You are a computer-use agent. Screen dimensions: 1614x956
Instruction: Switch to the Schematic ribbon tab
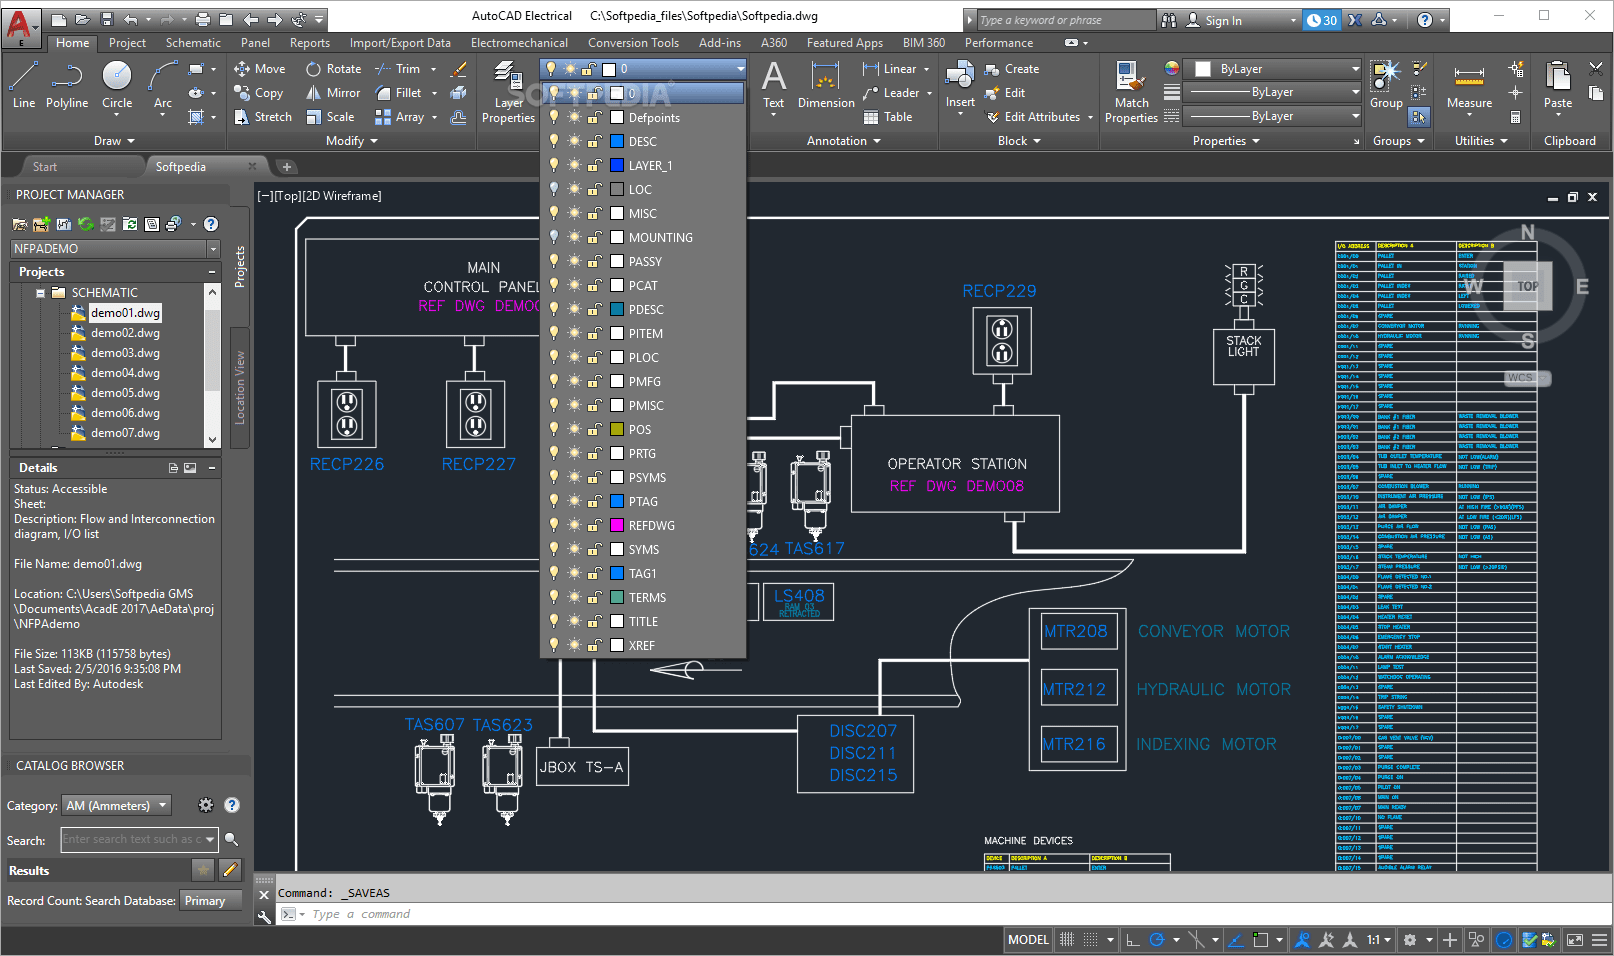pyautogui.click(x=193, y=43)
